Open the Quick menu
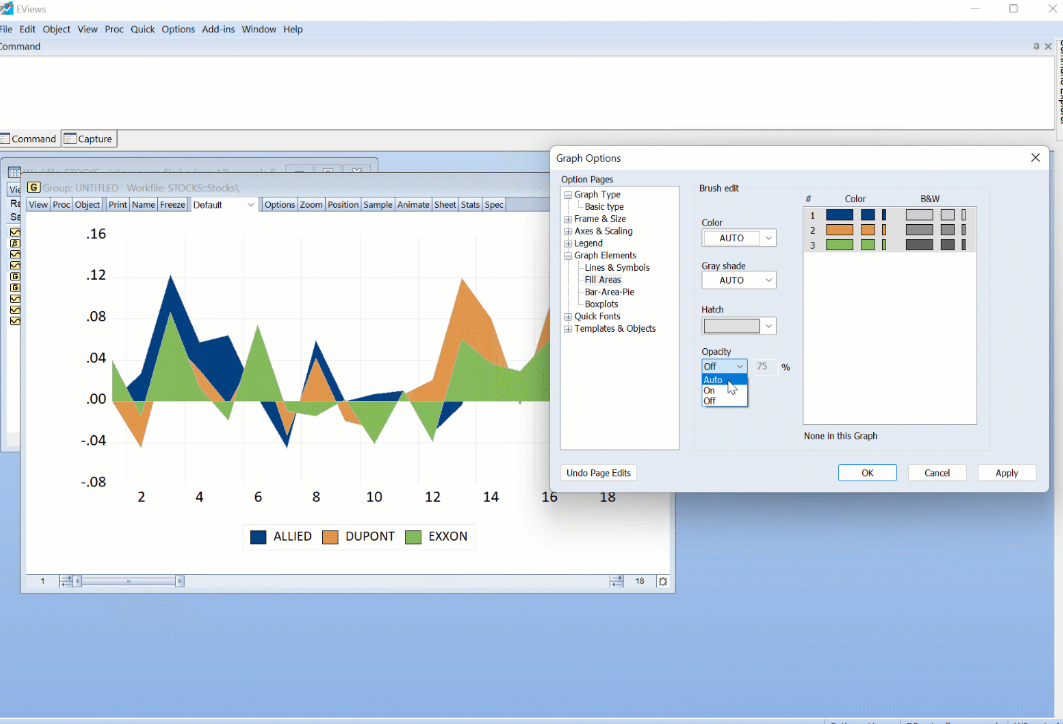Screen dimensions: 1063x724 tap(142, 29)
